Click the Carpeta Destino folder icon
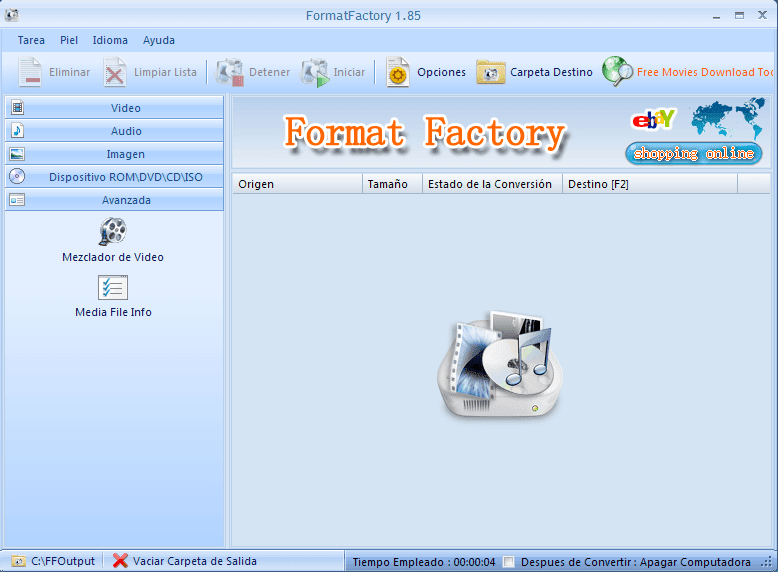Image resolution: width=778 pixels, height=572 pixels. pos(491,72)
